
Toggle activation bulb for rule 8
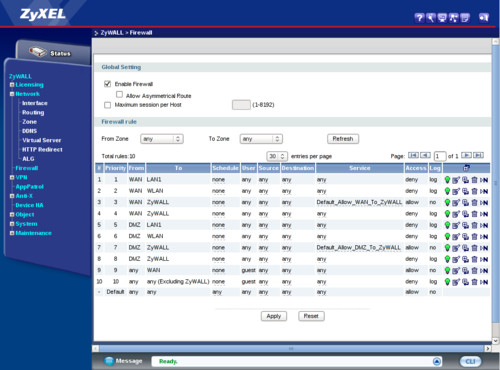tap(447, 259)
